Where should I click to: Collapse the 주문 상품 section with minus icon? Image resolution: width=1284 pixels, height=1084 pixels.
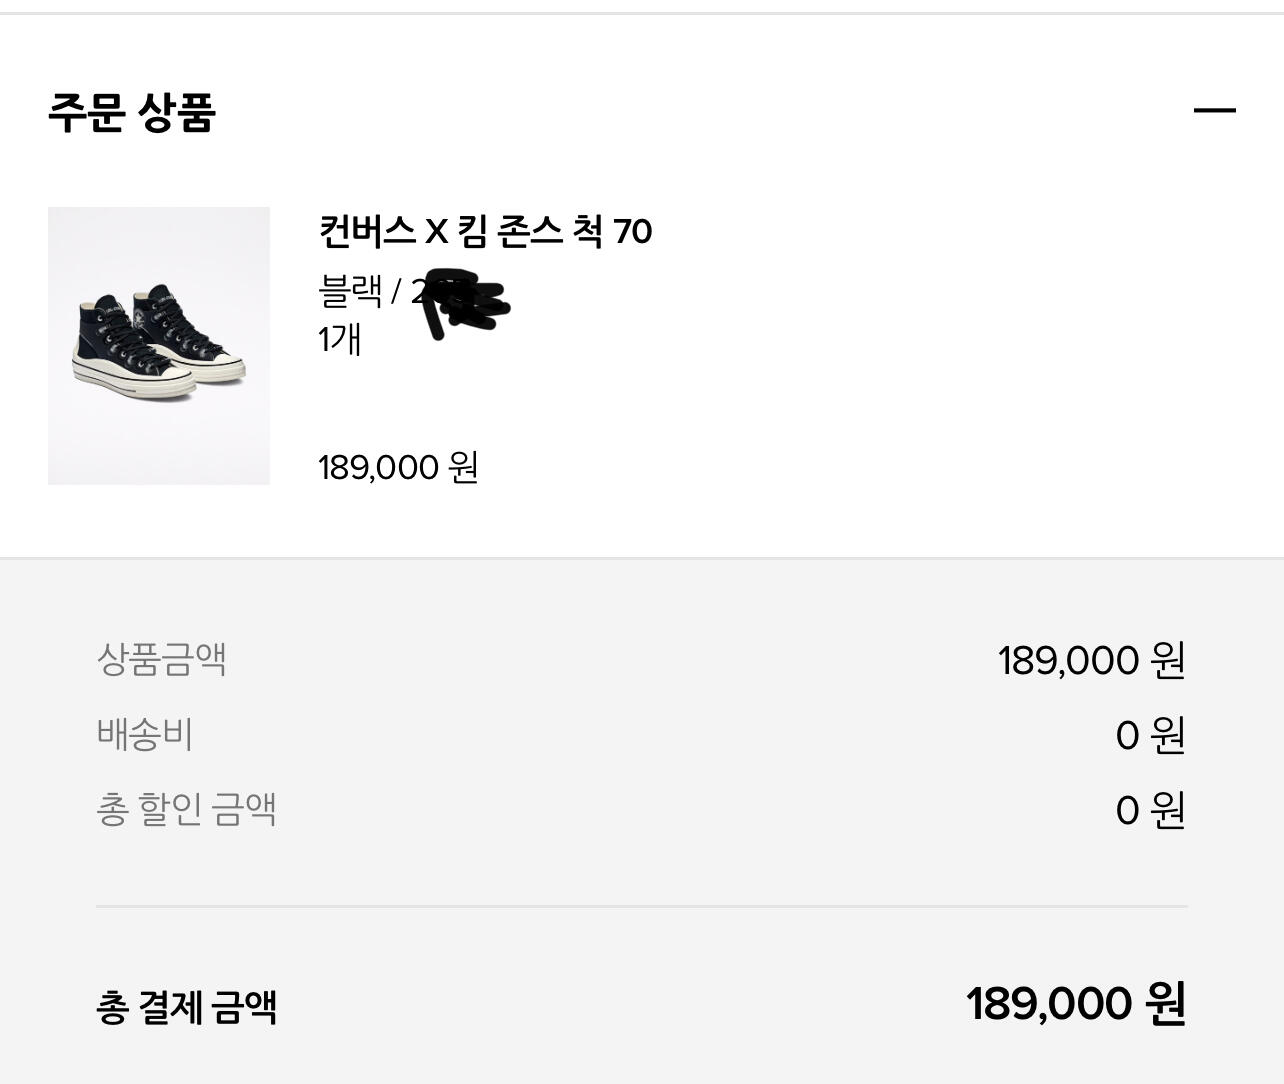point(1214,110)
